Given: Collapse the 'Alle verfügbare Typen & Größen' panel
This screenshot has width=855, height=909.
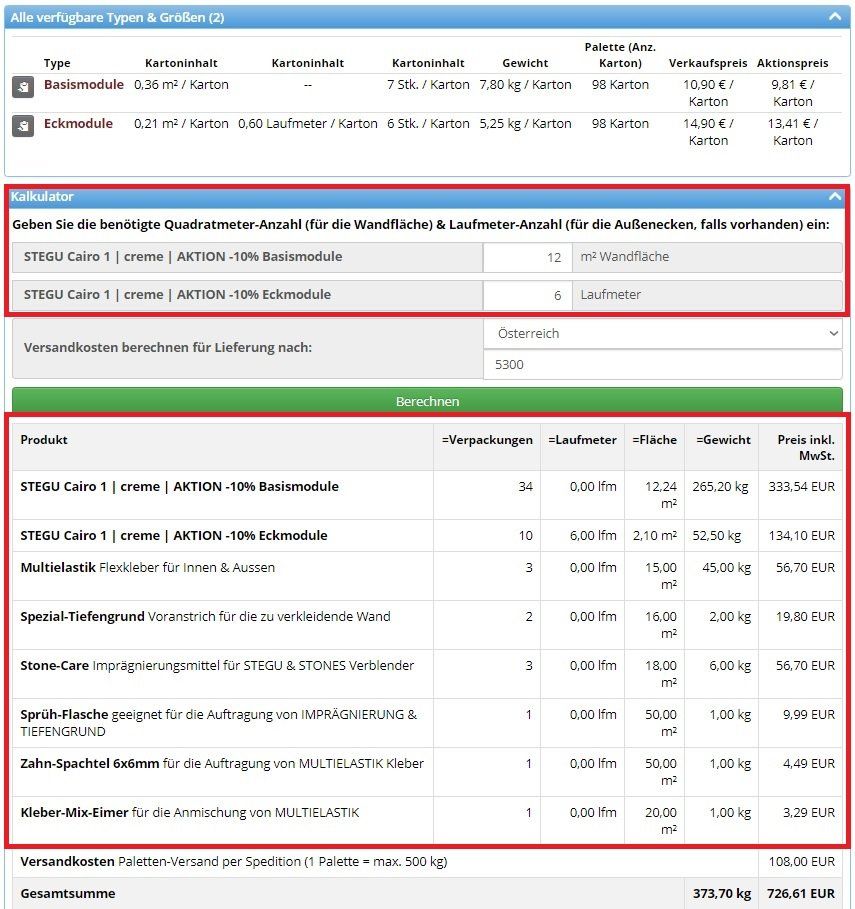Looking at the screenshot, I should click(x=835, y=17).
